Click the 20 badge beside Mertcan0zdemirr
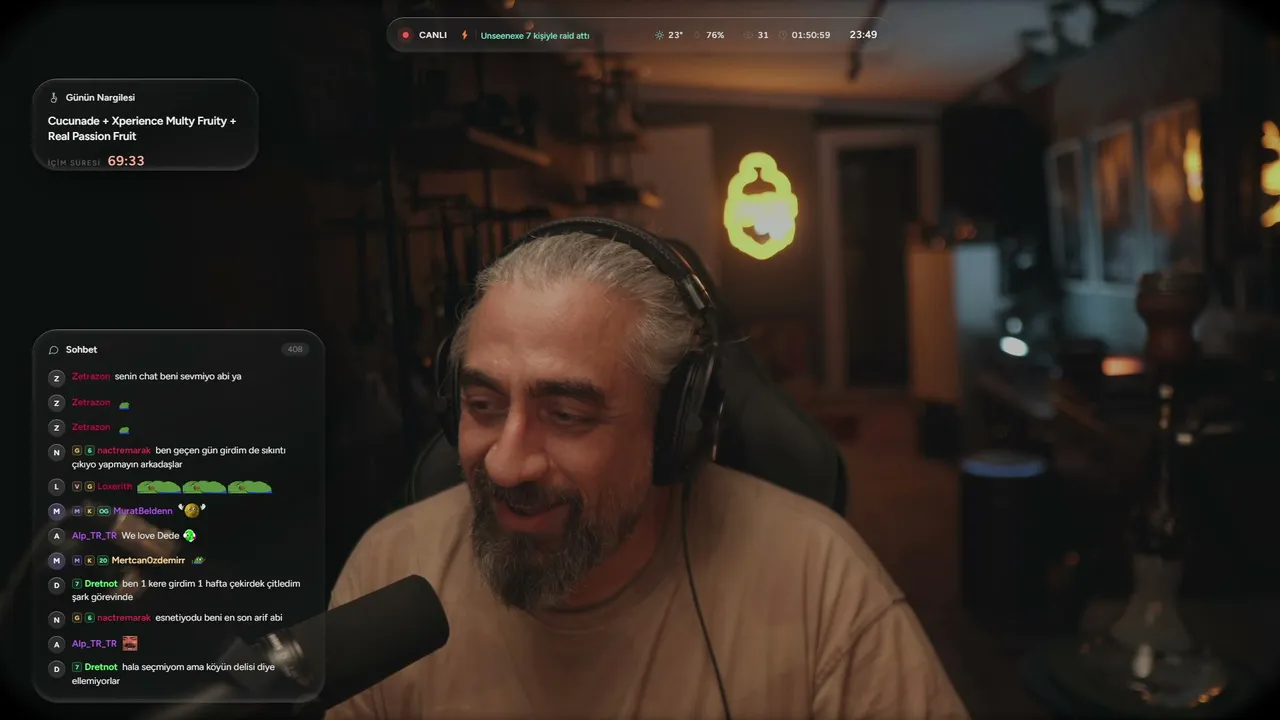The image size is (1280, 720). coord(103,560)
